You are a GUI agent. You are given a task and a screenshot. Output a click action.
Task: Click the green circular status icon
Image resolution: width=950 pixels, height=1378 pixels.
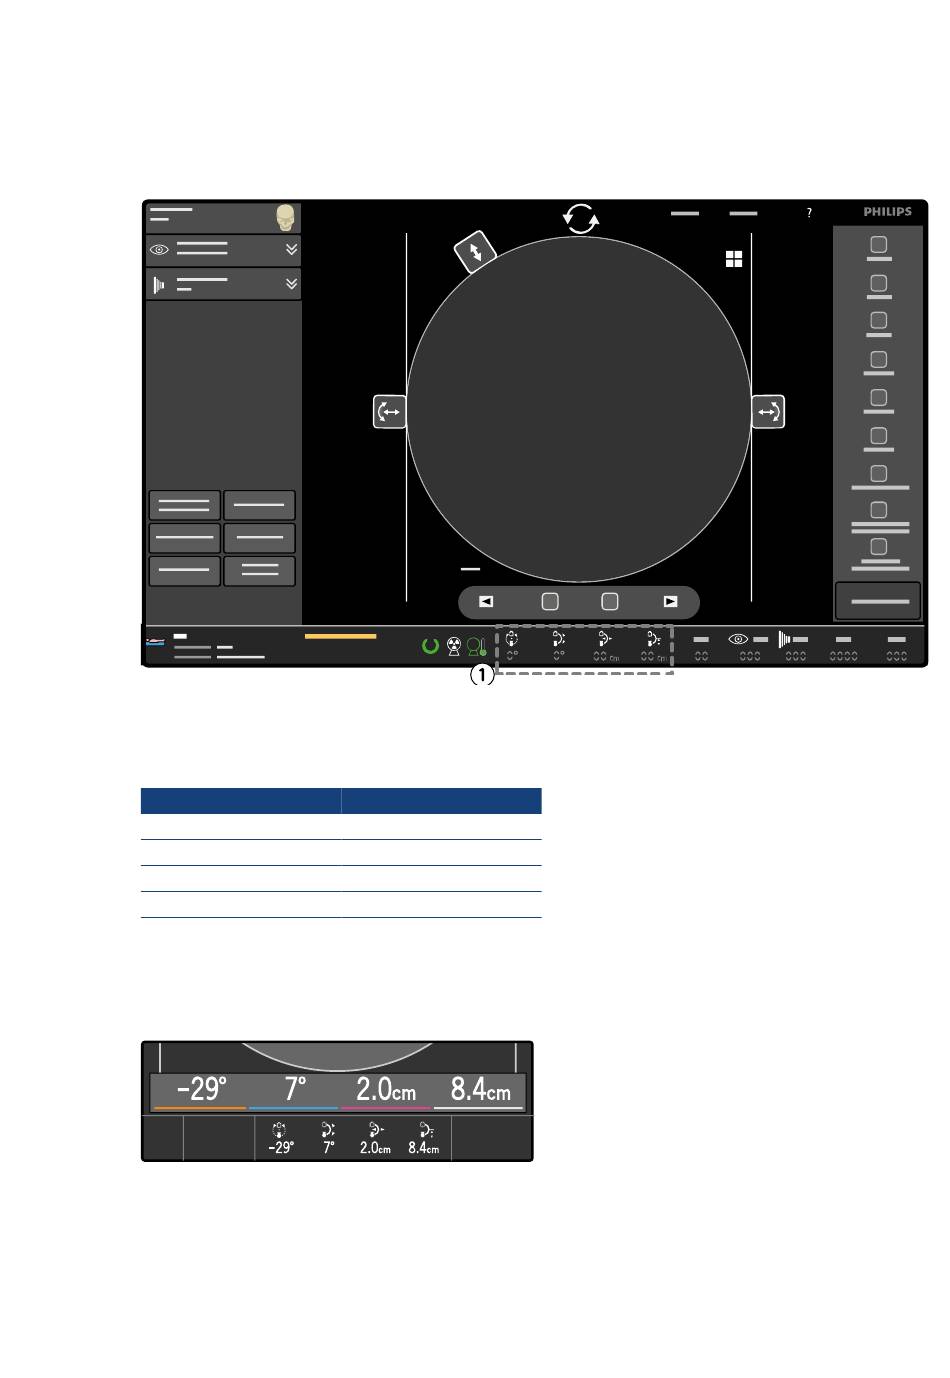(430, 646)
